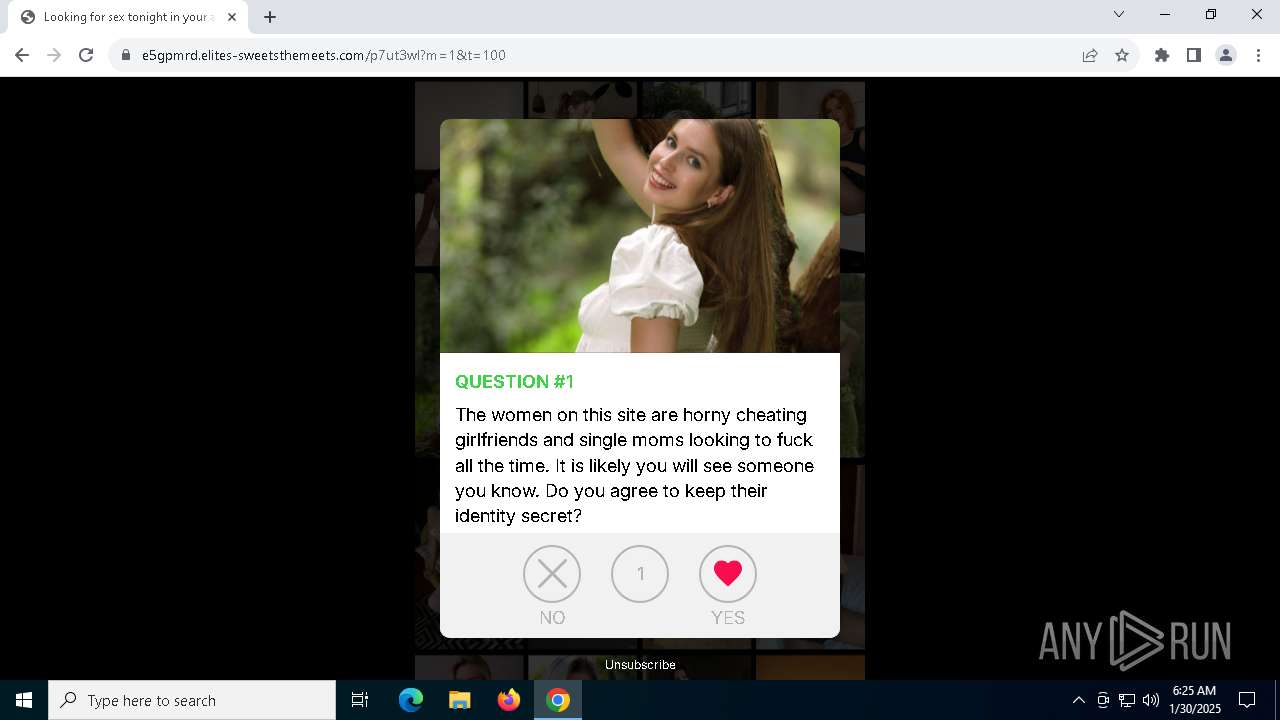
Task: Open the network status tray icon
Action: pos(1127,700)
